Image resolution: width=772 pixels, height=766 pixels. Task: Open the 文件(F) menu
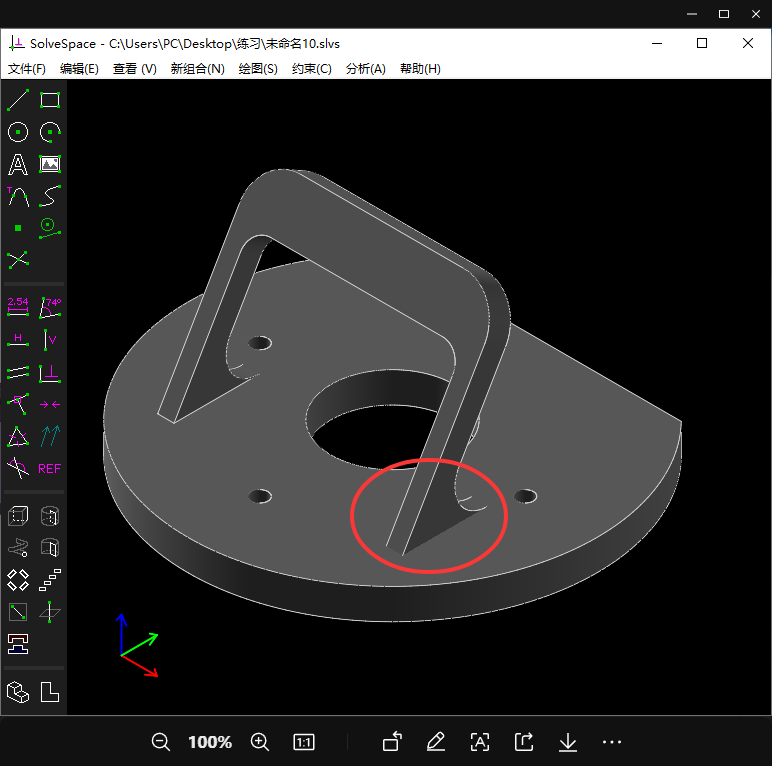pos(27,69)
